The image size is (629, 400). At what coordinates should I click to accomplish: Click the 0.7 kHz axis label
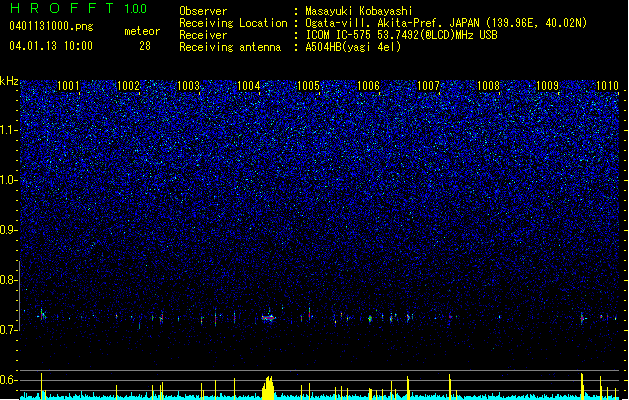(x=9, y=330)
